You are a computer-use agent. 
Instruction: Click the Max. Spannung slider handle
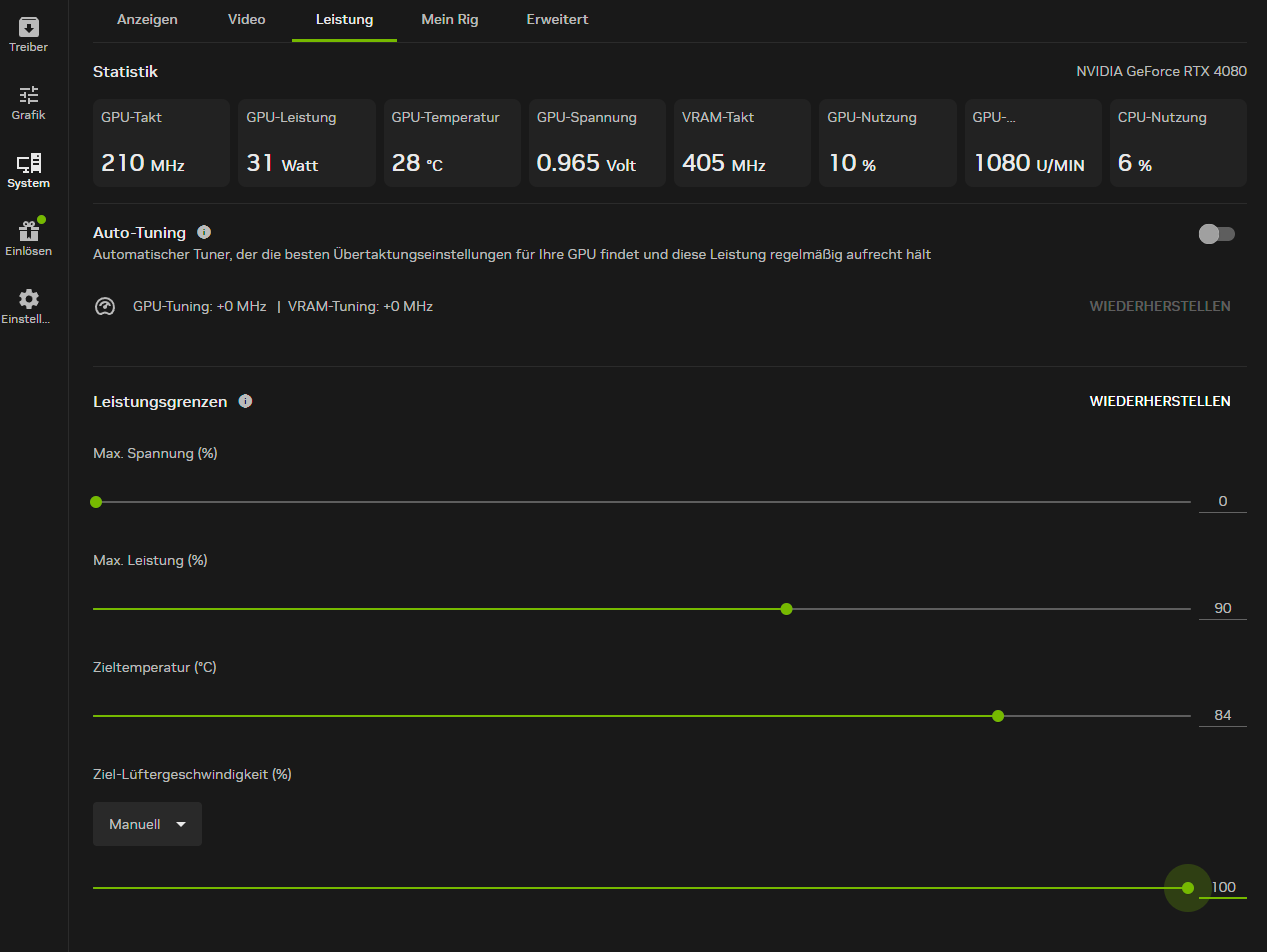point(96,502)
